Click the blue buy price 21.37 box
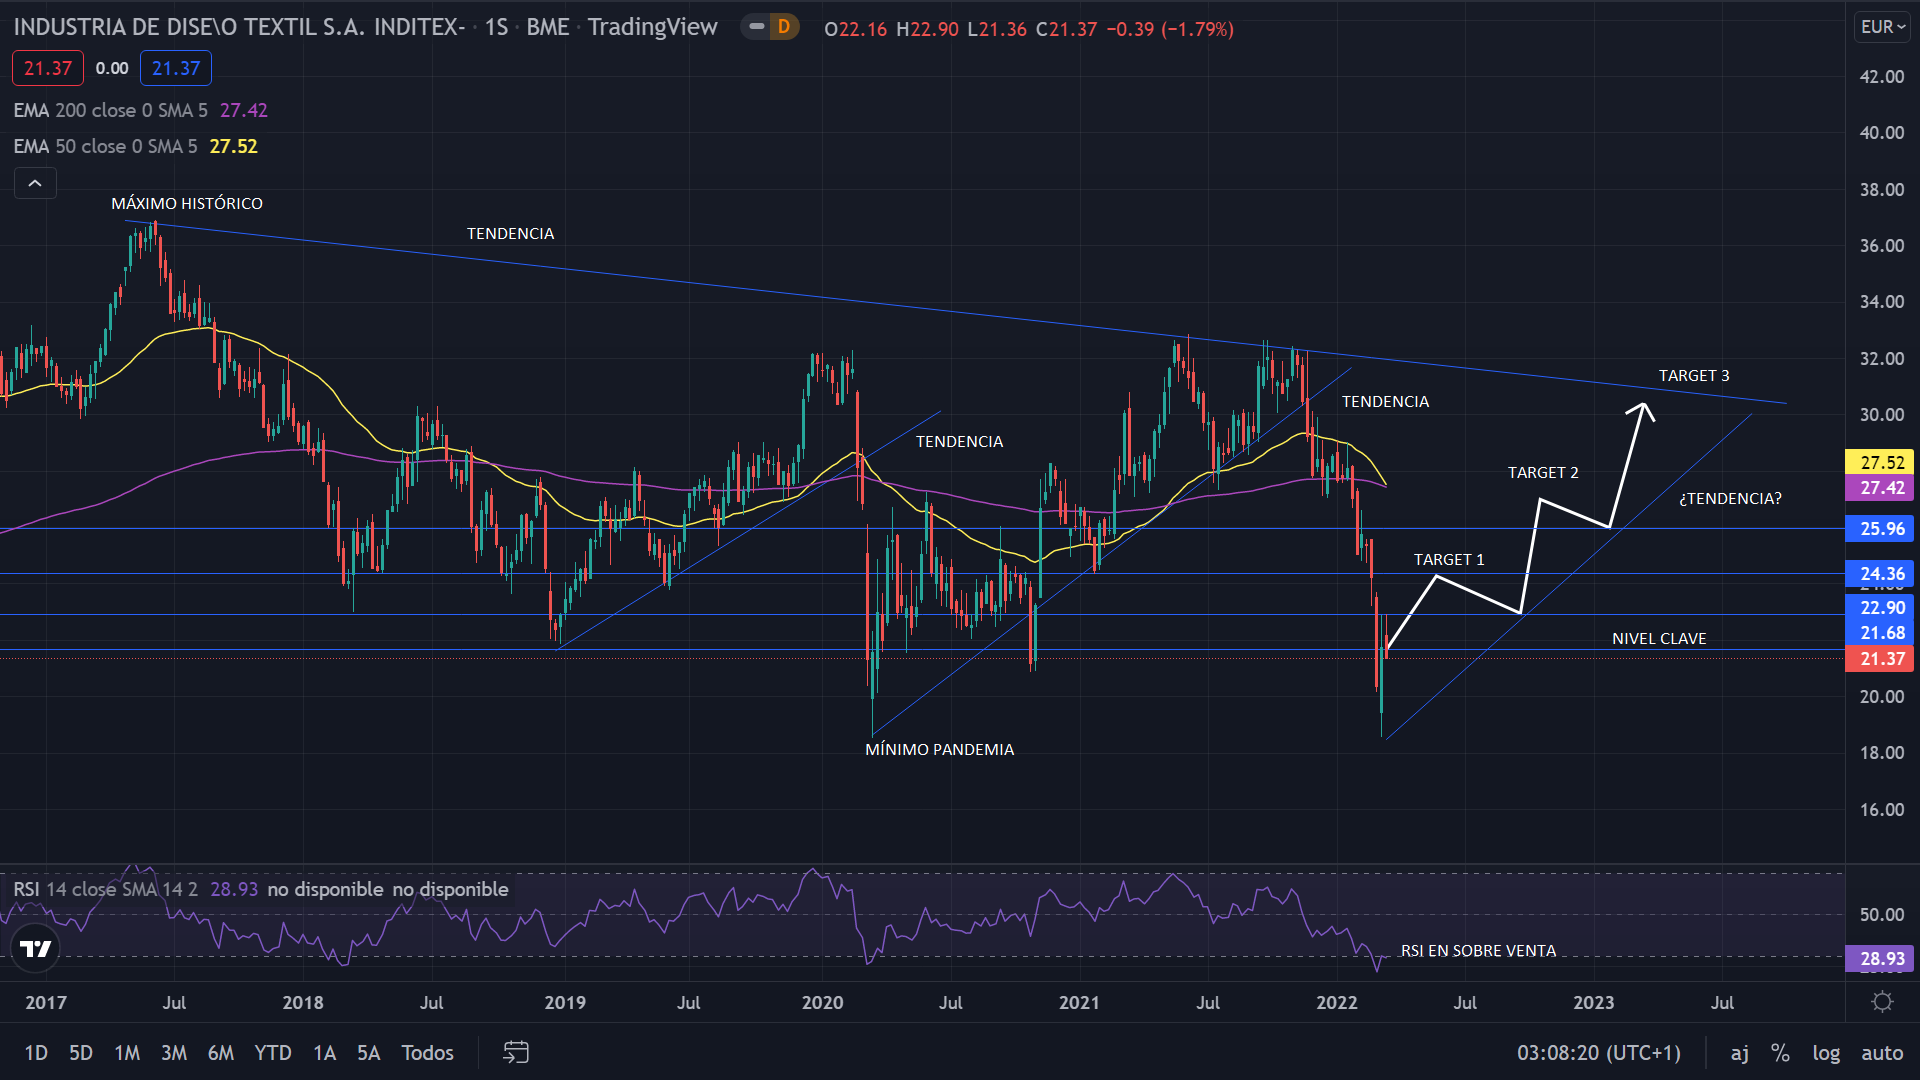Viewport: 1920px width, 1080px height. tap(176, 68)
